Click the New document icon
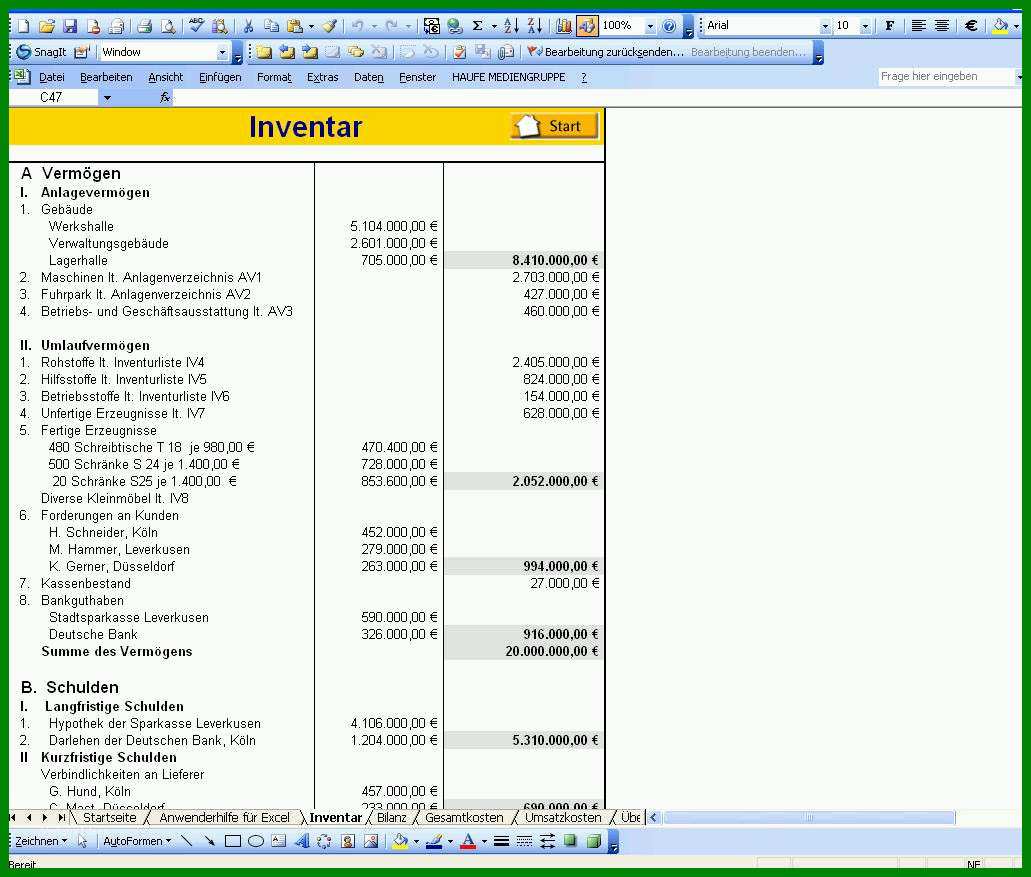The image size is (1031, 877). (24, 26)
